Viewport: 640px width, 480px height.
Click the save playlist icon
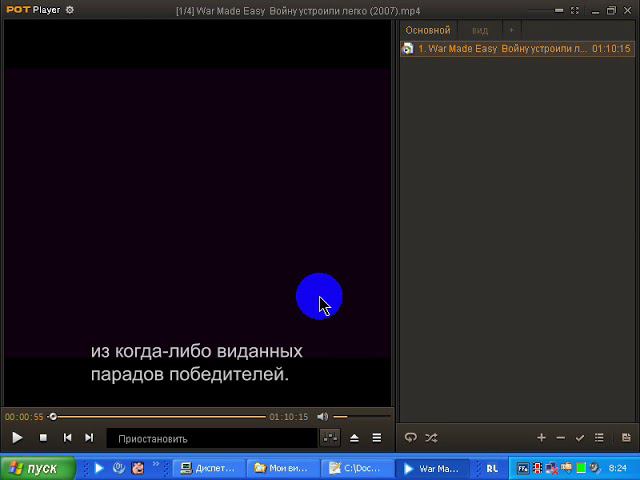[x=626, y=438]
